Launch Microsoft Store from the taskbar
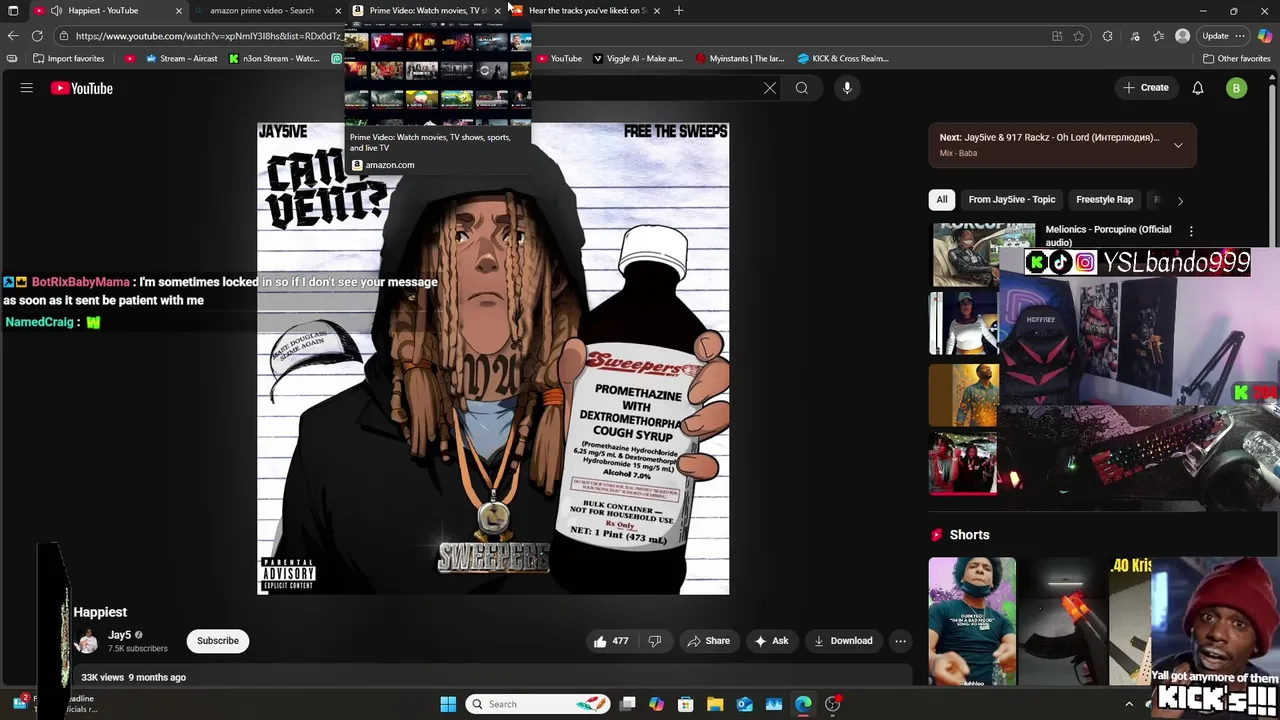1280x720 pixels. pos(686,704)
